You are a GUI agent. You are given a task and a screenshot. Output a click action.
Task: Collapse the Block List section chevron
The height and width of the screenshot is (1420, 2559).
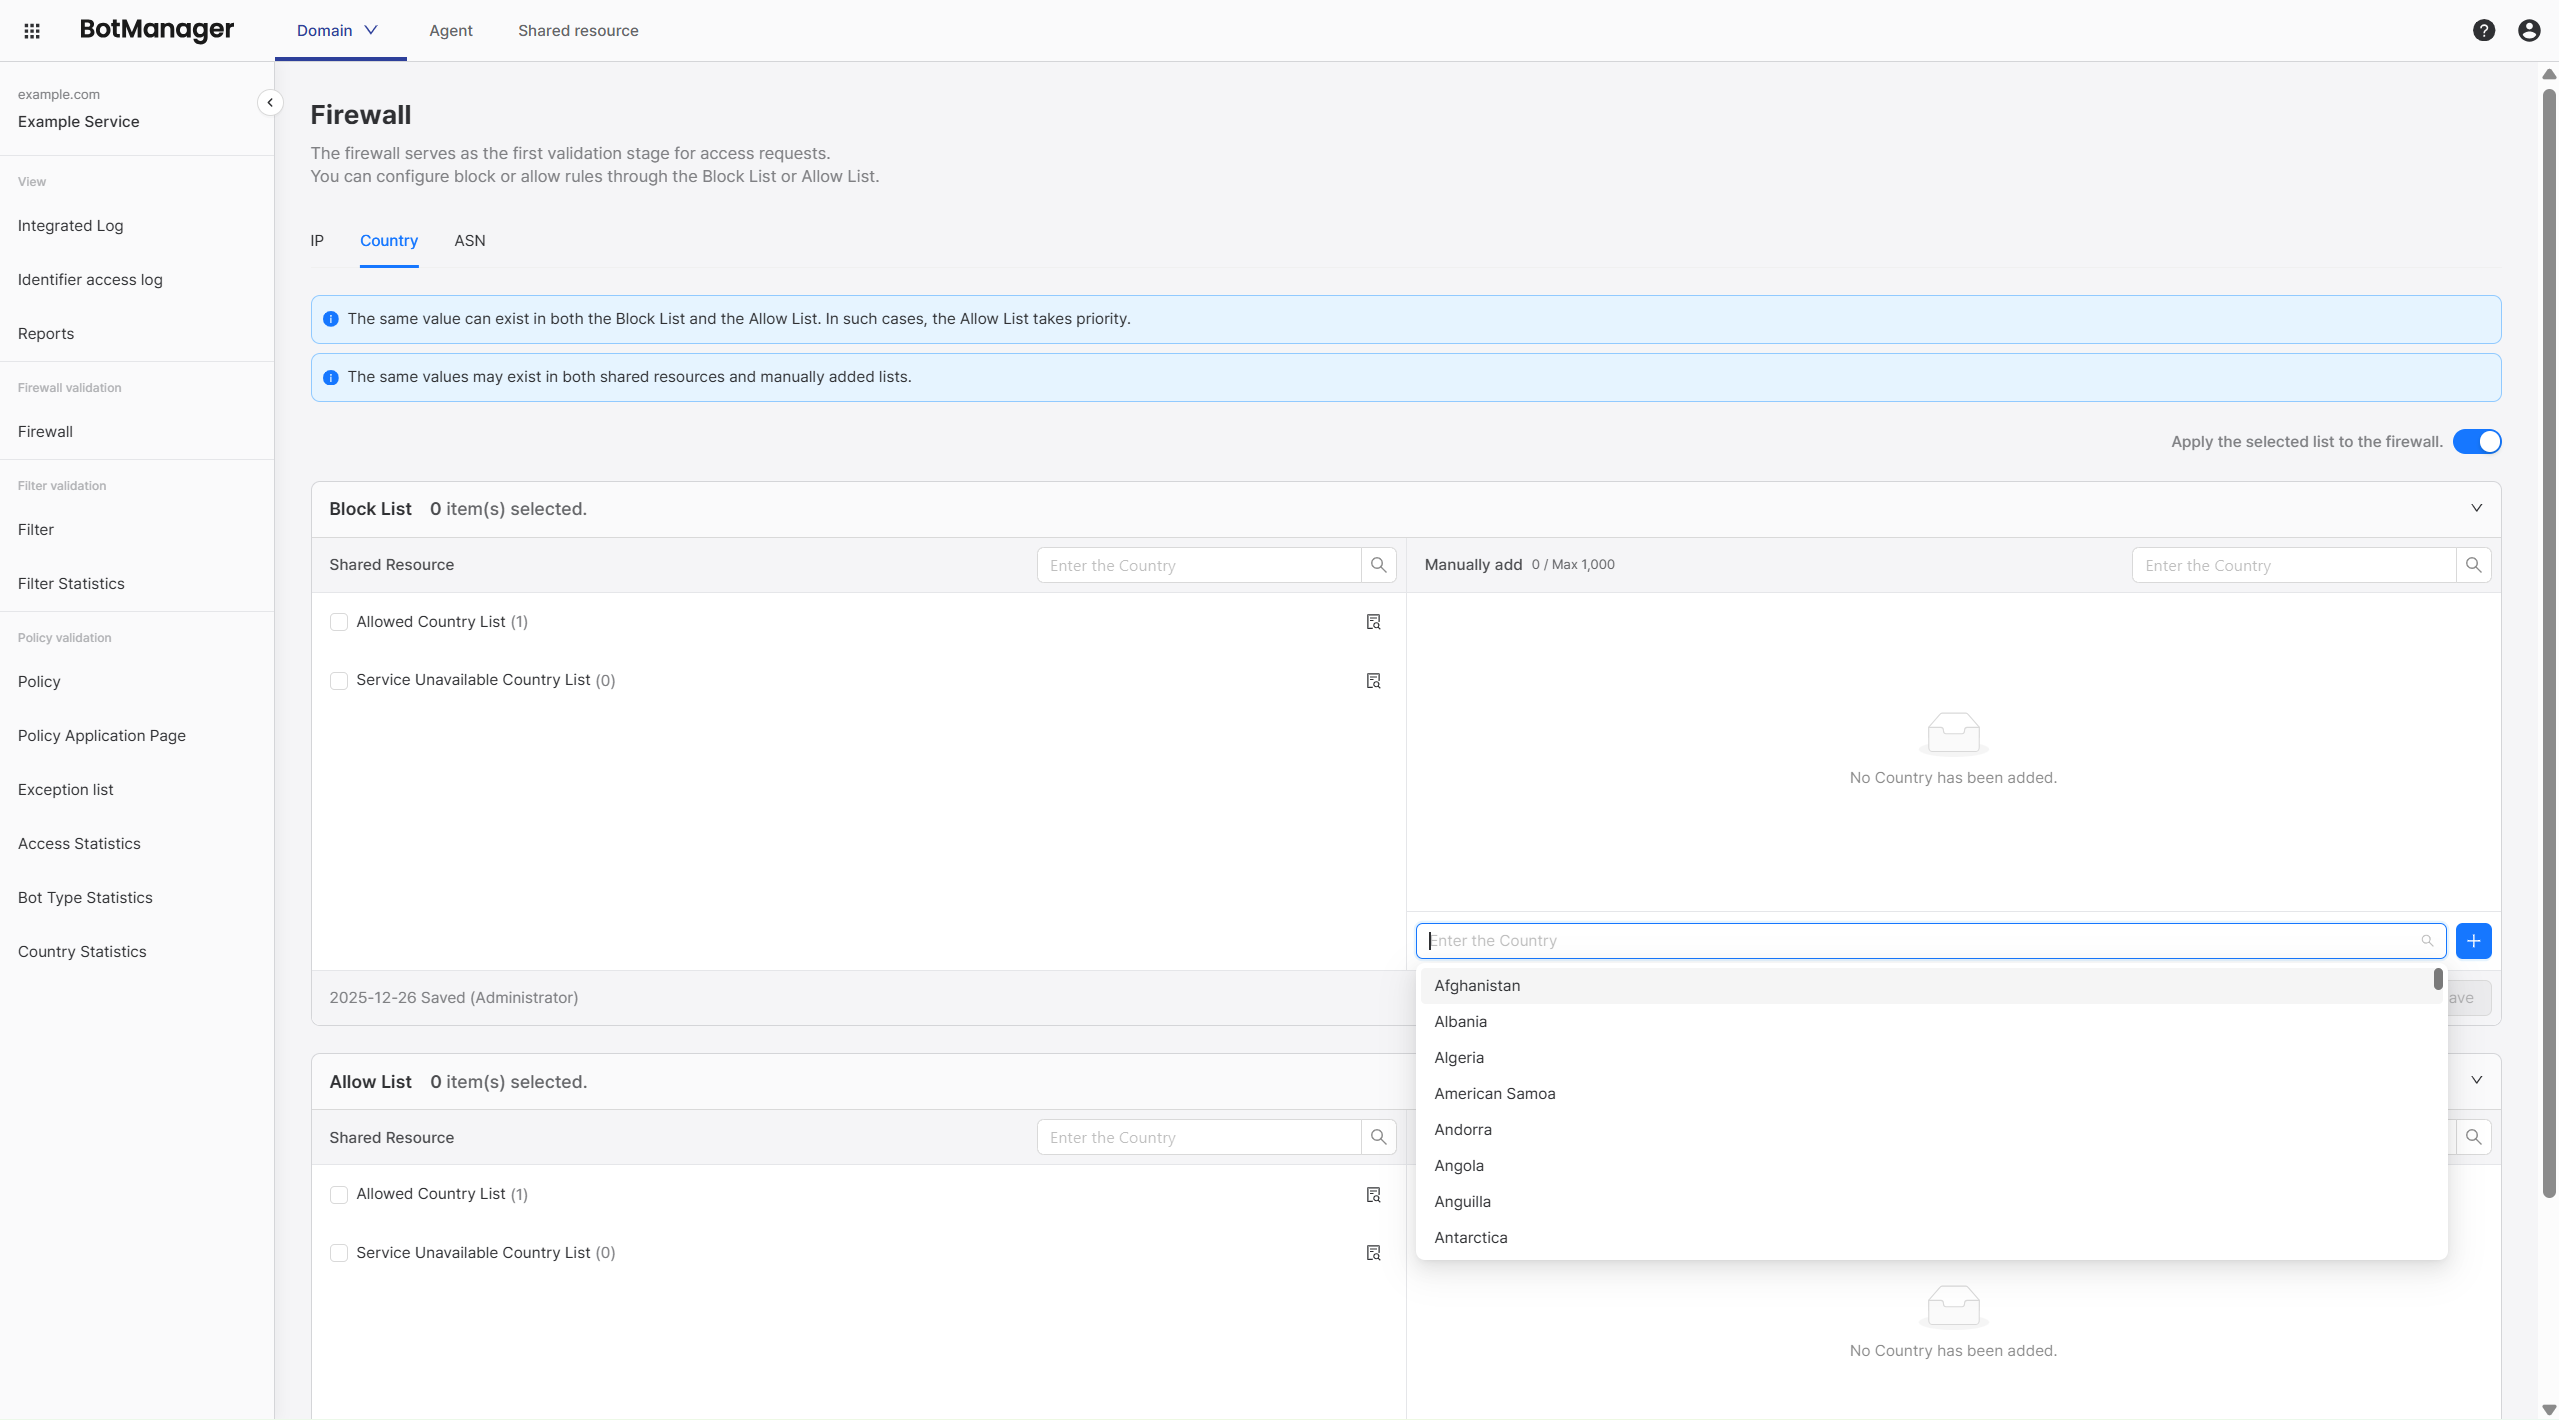click(x=2476, y=508)
